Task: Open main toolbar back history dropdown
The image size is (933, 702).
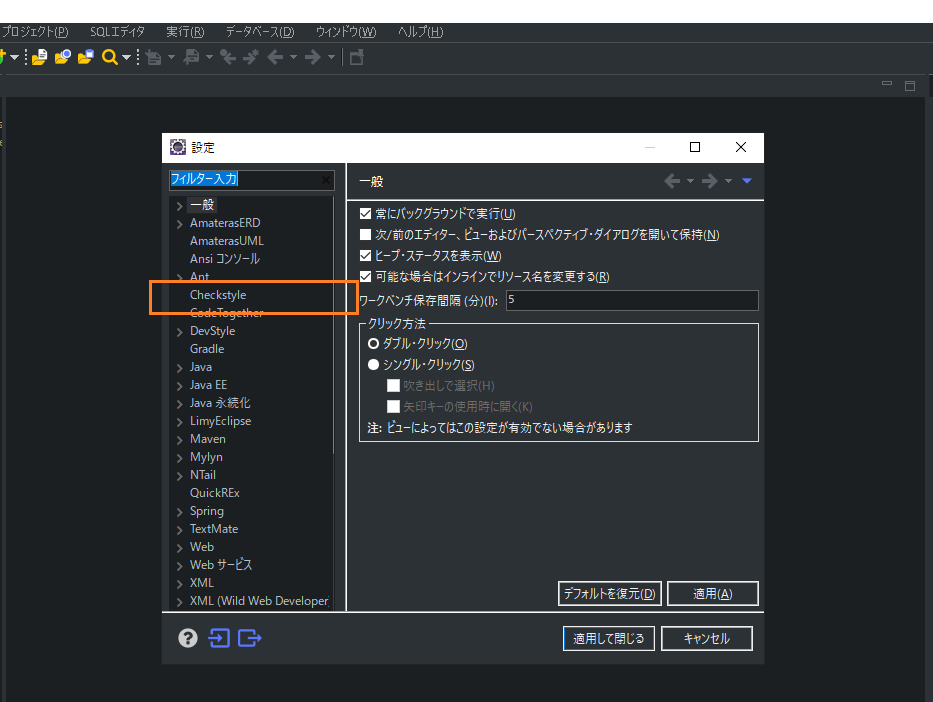Action: tap(293, 58)
